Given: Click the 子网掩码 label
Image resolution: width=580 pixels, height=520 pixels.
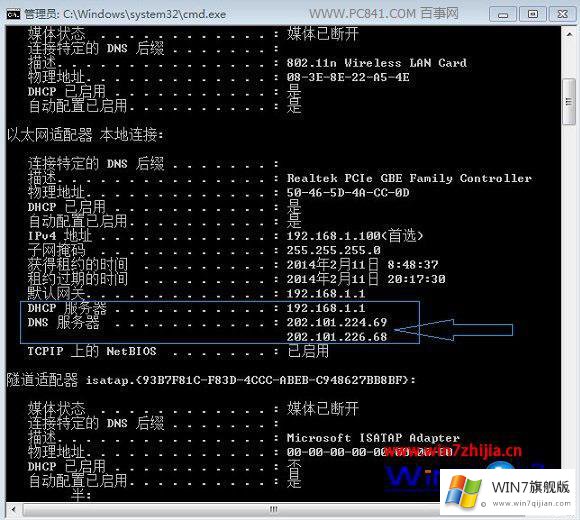Looking at the screenshot, I should 57,250.
